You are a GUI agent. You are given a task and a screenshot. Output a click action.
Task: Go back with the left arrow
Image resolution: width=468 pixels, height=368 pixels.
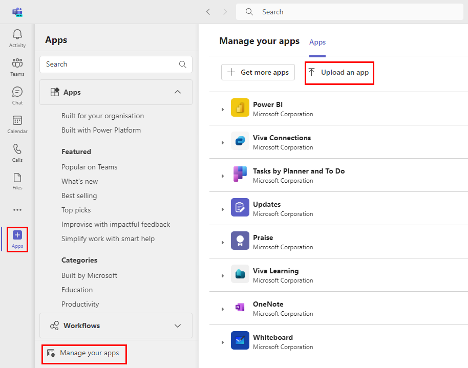[x=208, y=12]
